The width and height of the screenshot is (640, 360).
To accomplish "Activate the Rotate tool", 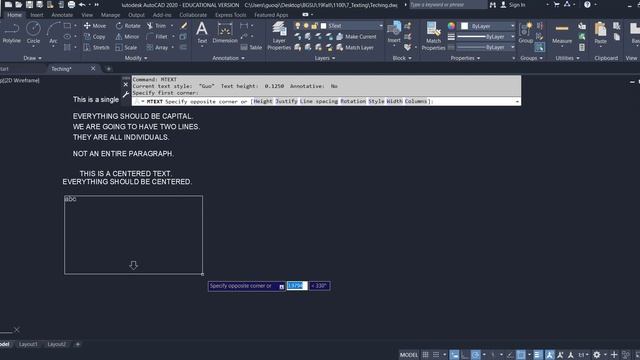I will coord(128,26).
